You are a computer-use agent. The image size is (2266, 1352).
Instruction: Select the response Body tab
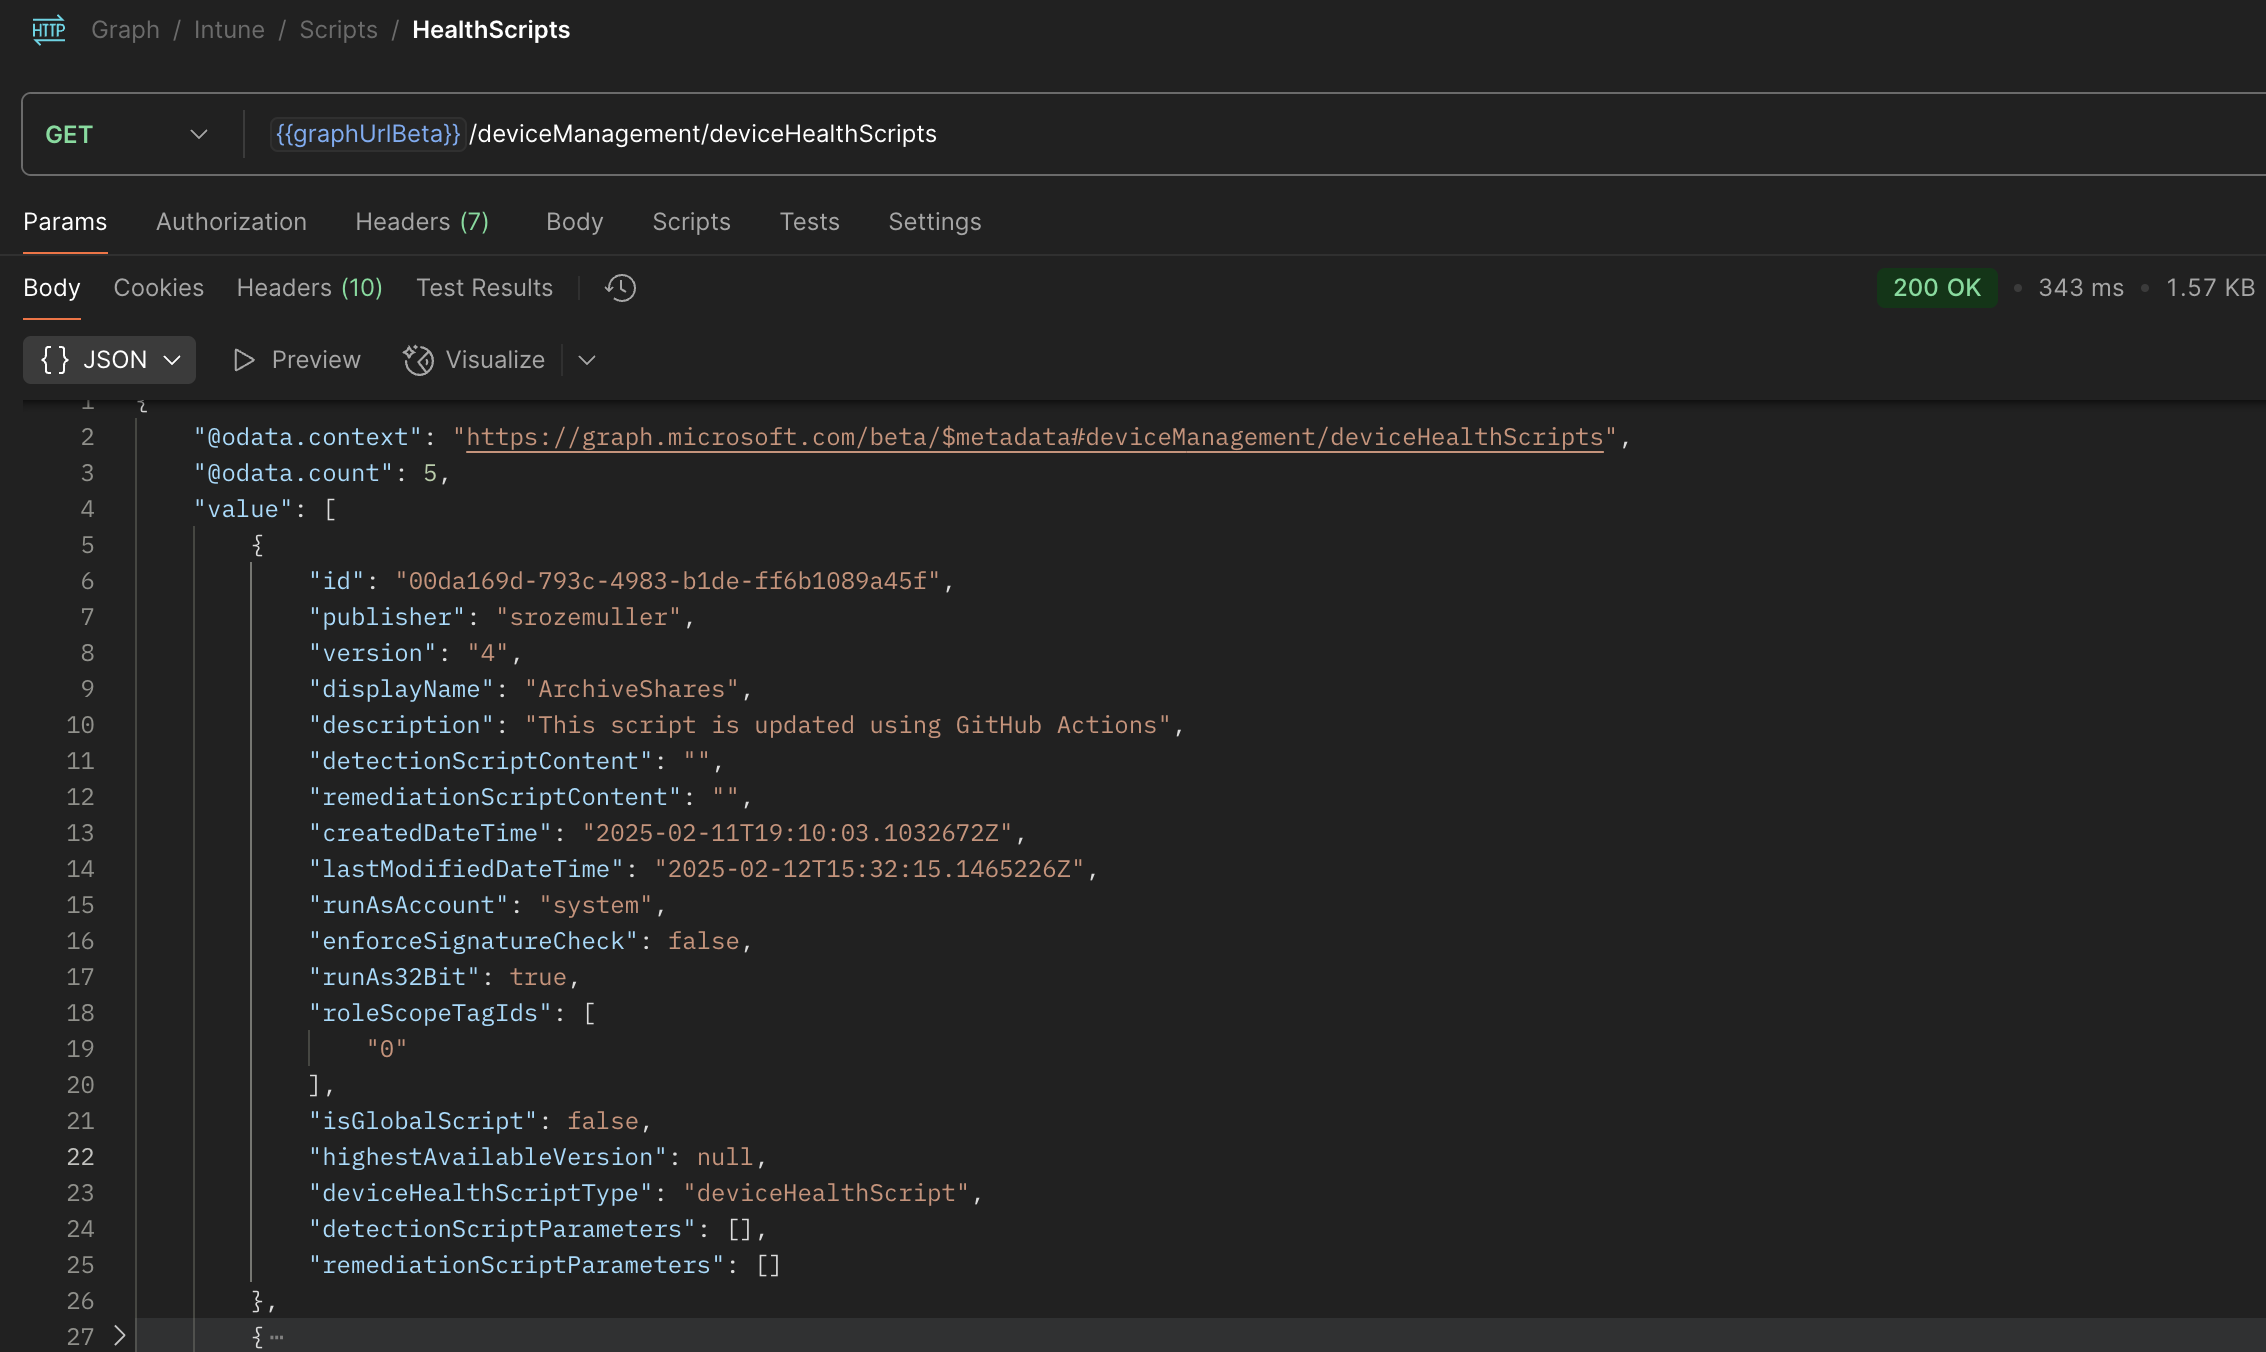tap(51, 288)
